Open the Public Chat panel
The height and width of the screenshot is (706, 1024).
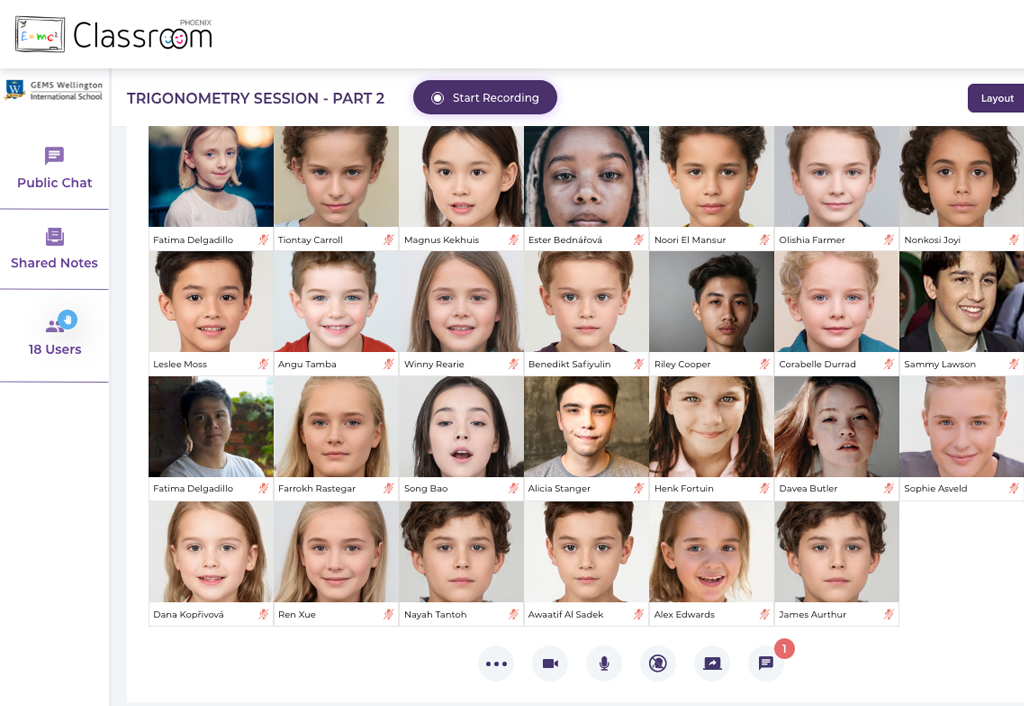click(54, 168)
